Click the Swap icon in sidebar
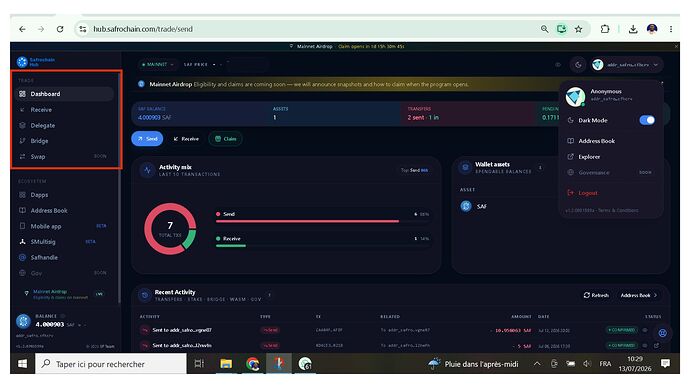This screenshot has width=690, height=388. tap(22, 157)
